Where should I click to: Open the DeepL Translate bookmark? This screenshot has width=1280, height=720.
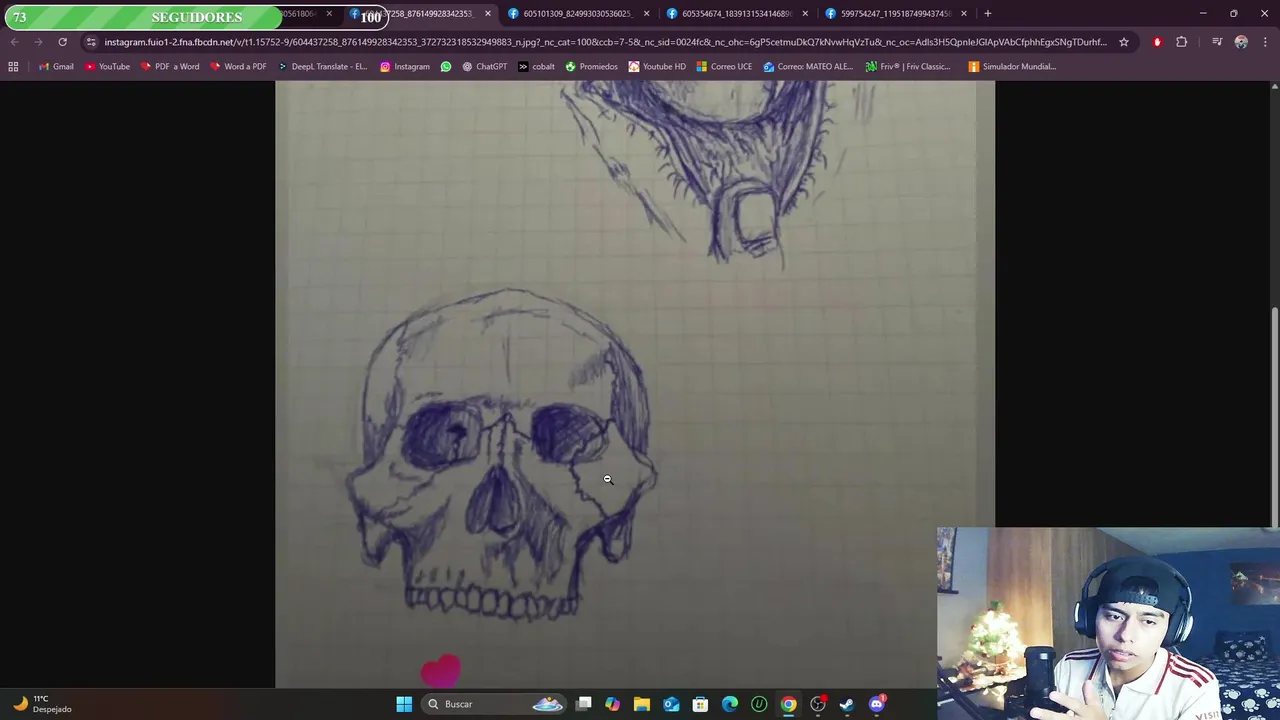322,66
